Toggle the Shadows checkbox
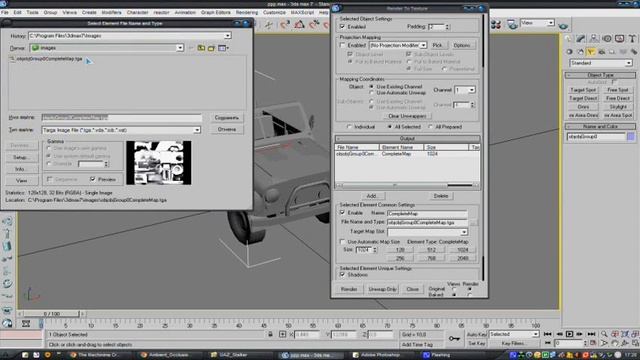The image size is (640, 360). point(342,275)
